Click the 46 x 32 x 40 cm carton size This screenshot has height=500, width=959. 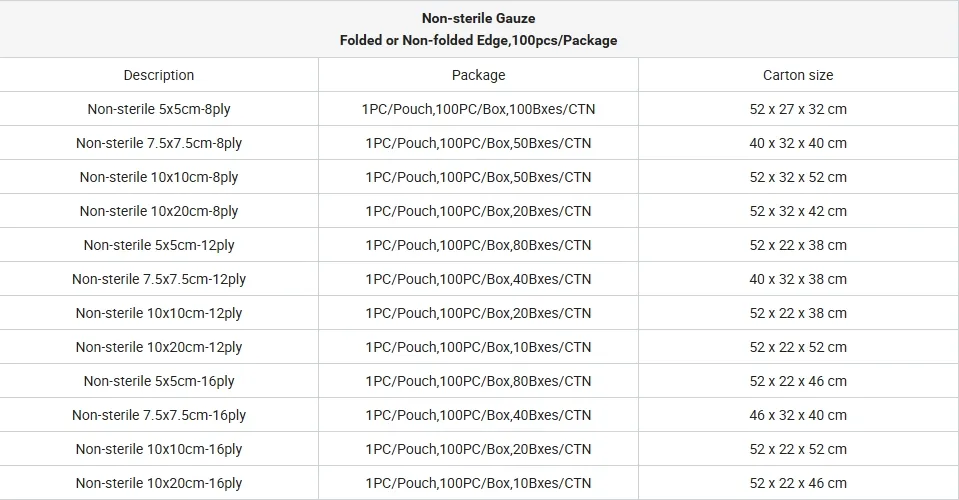[798, 415]
